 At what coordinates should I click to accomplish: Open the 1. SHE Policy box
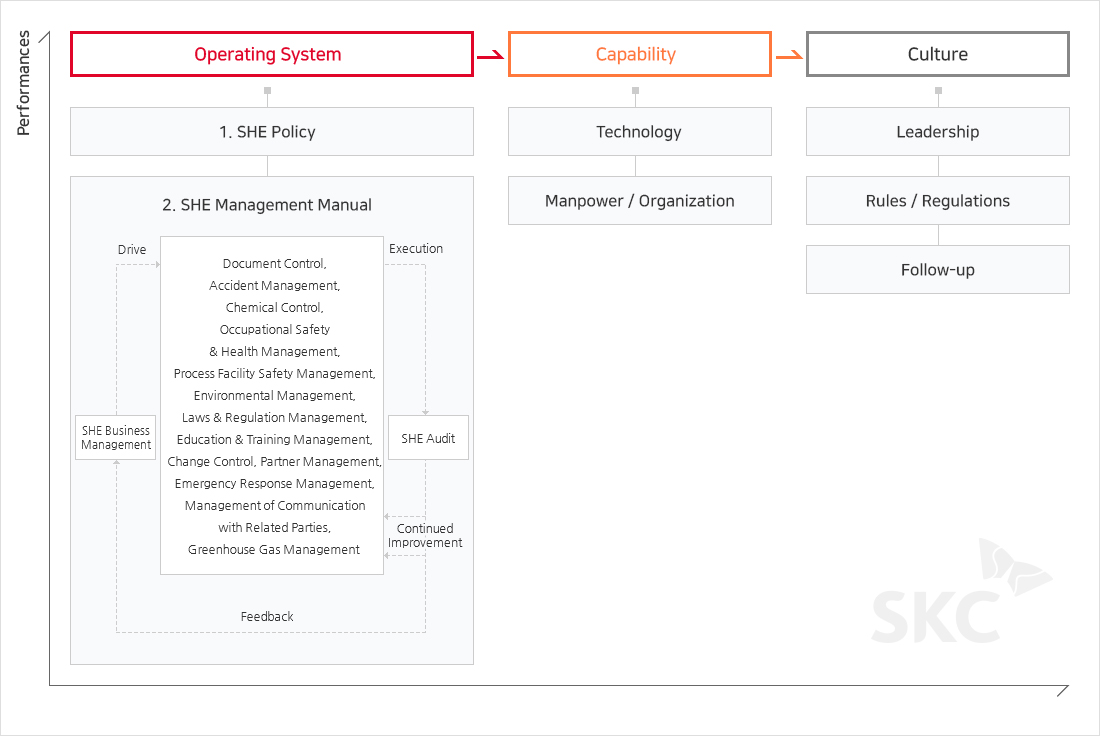271,132
